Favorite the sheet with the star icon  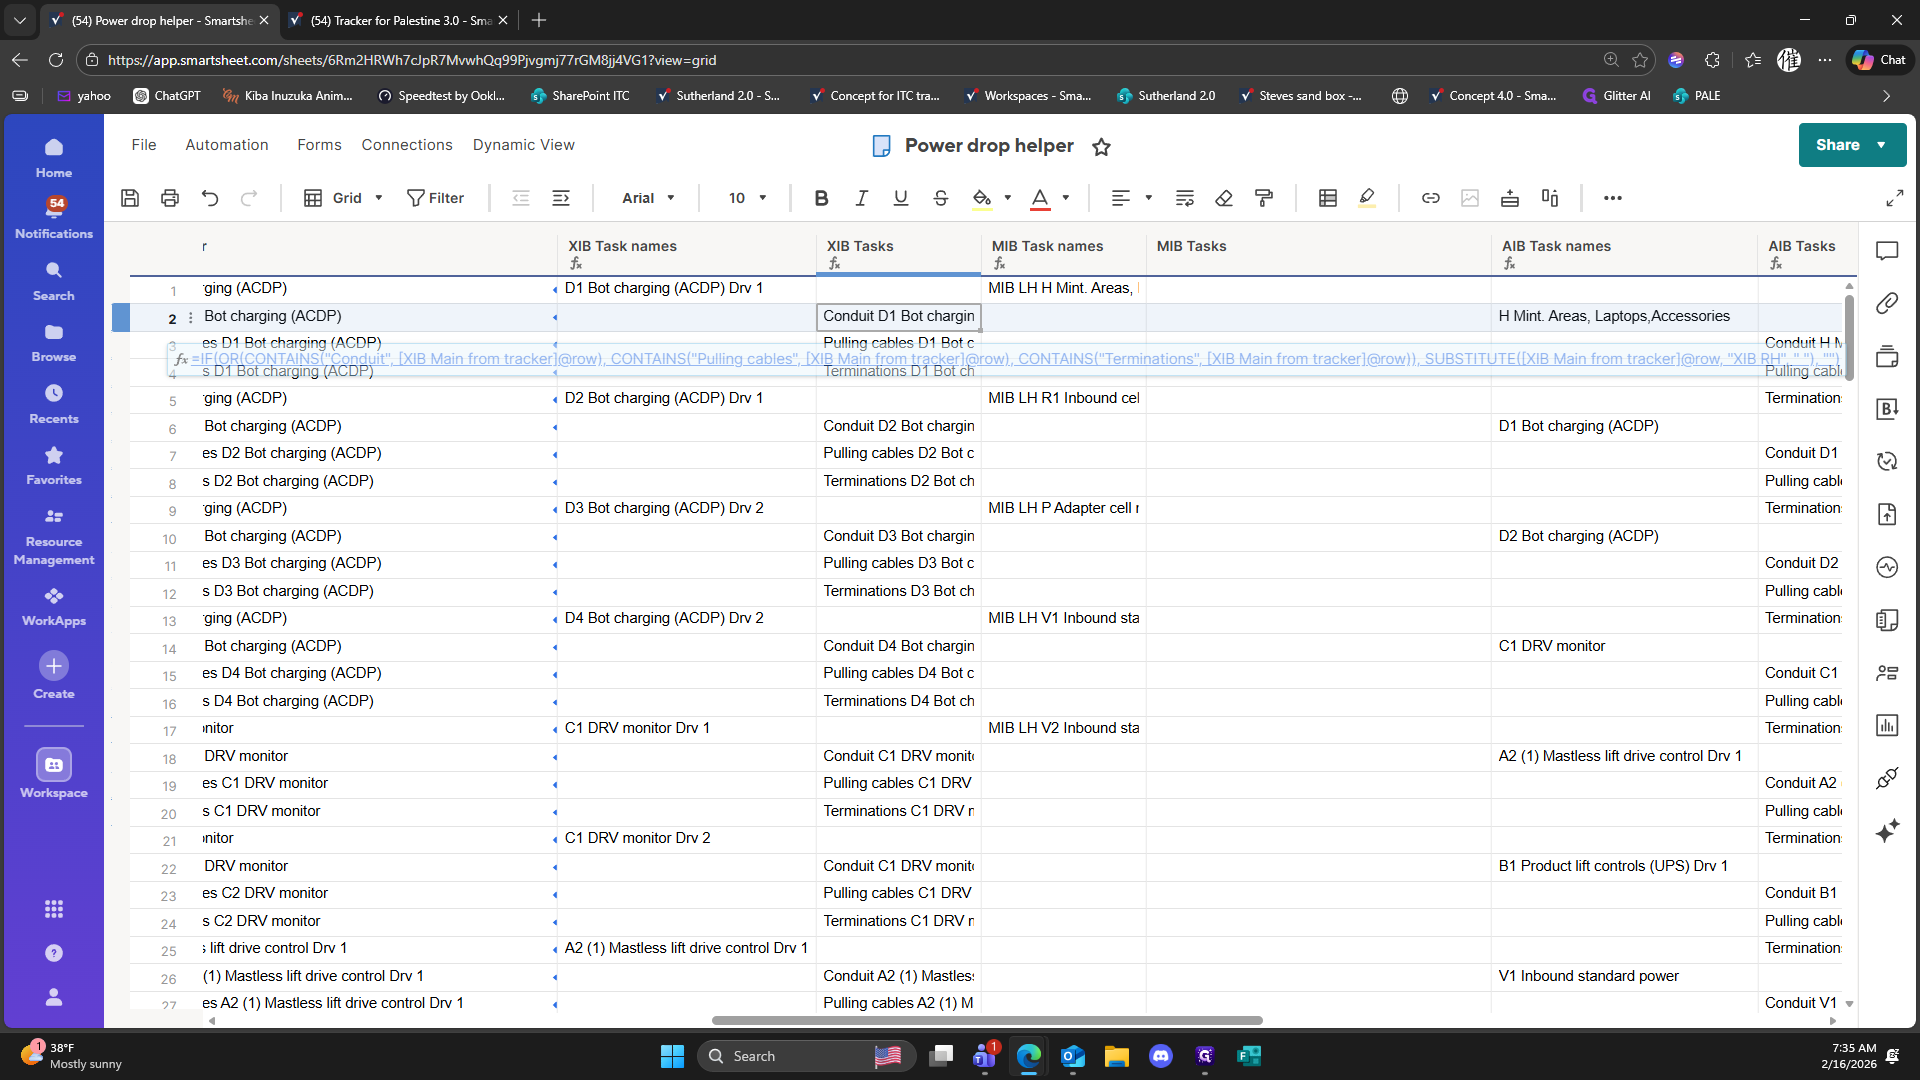[x=1101, y=147]
